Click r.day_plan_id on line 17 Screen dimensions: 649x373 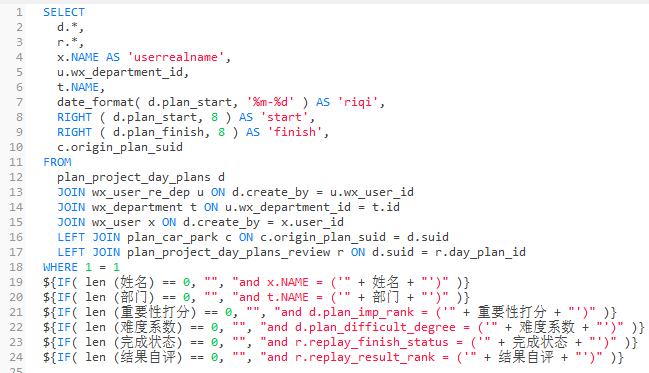tap(480, 252)
